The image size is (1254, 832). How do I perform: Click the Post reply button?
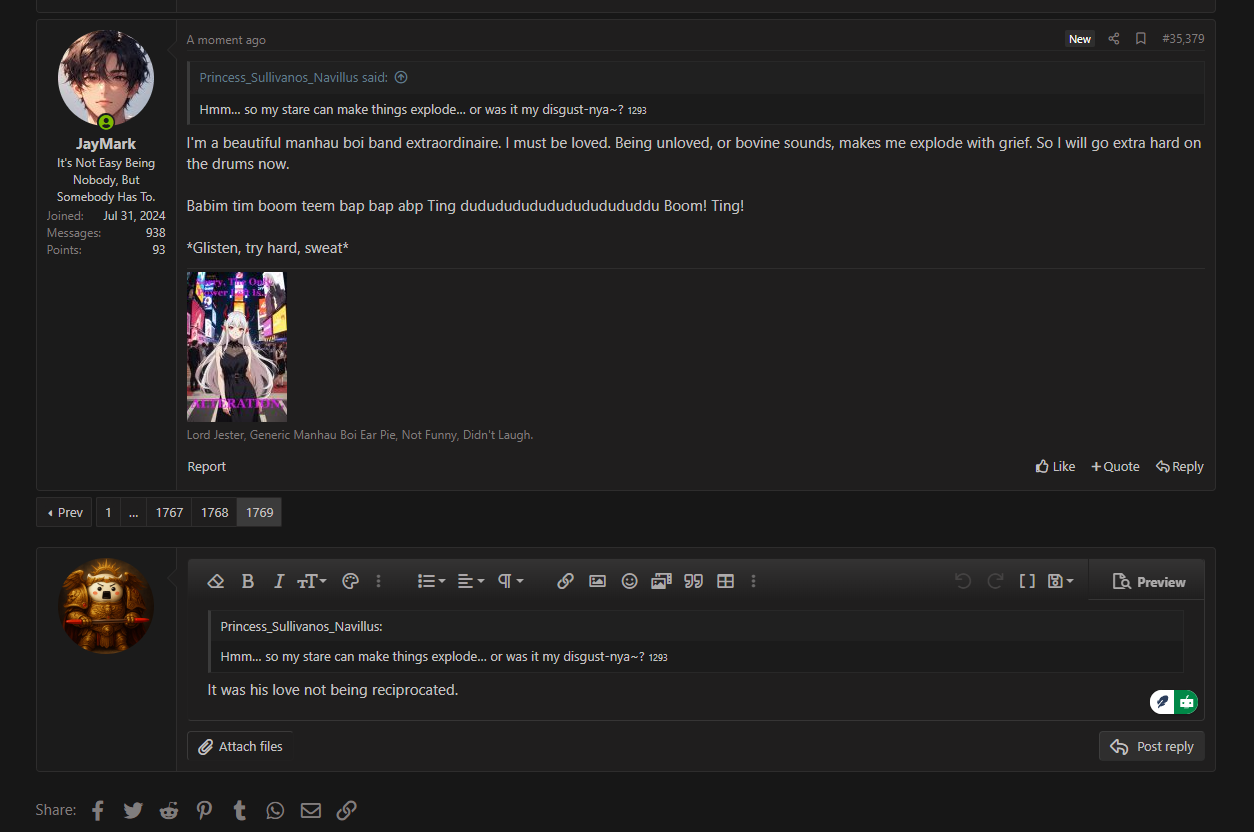[x=1152, y=747]
